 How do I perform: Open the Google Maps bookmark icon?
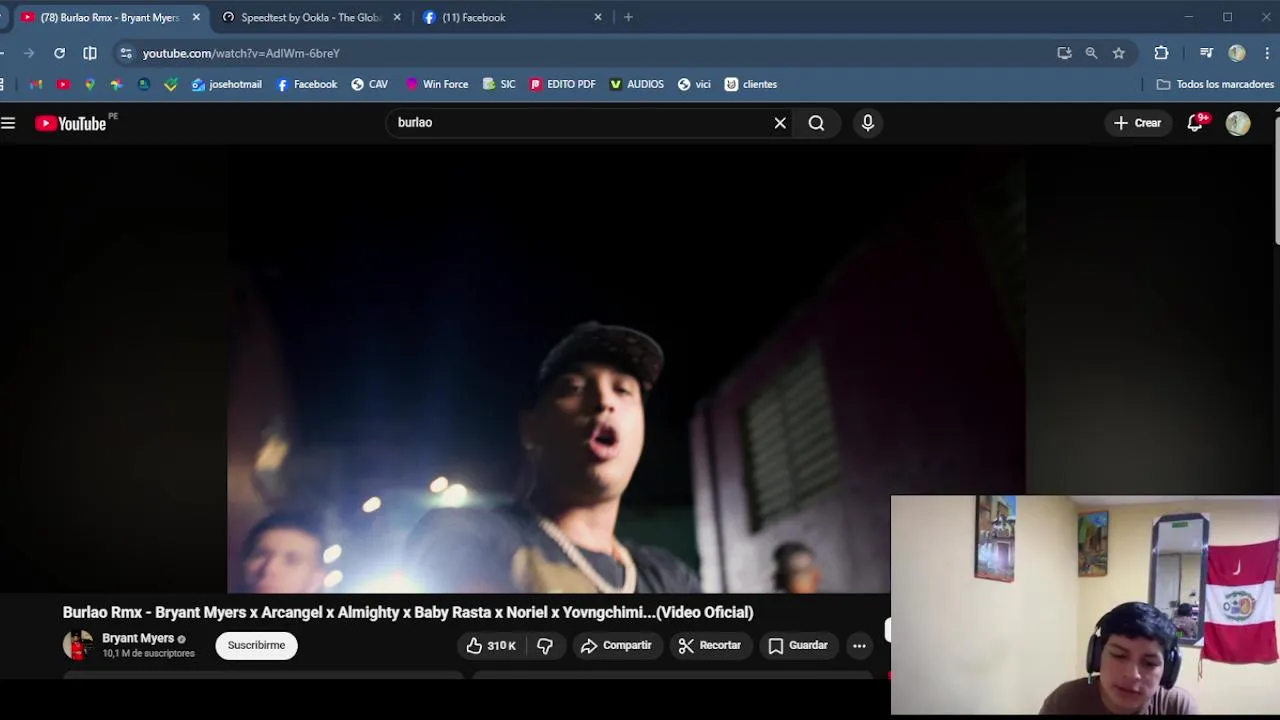coord(90,84)
